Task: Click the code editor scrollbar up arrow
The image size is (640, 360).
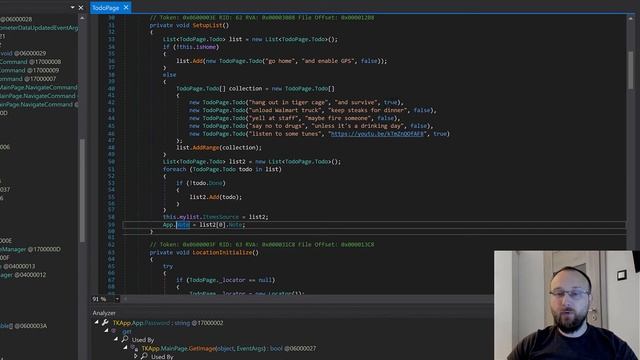Action: point(631,19)
